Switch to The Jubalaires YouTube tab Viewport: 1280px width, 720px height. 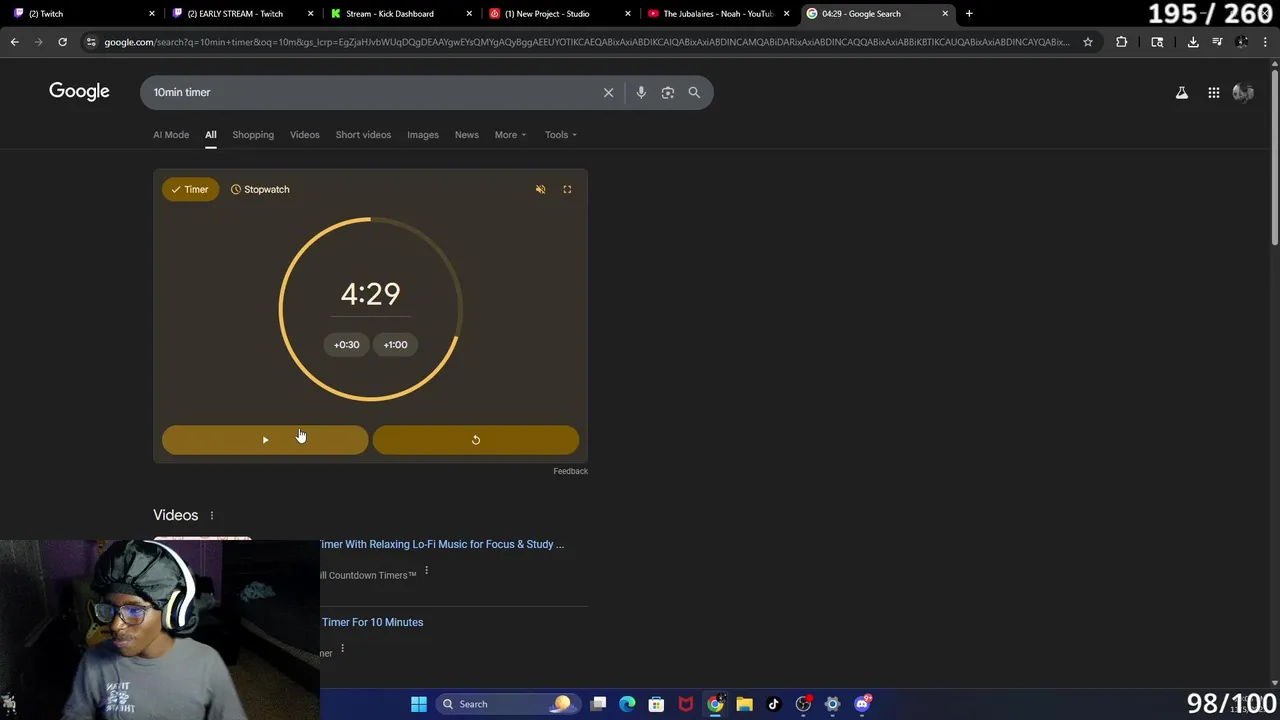point(716,14)
